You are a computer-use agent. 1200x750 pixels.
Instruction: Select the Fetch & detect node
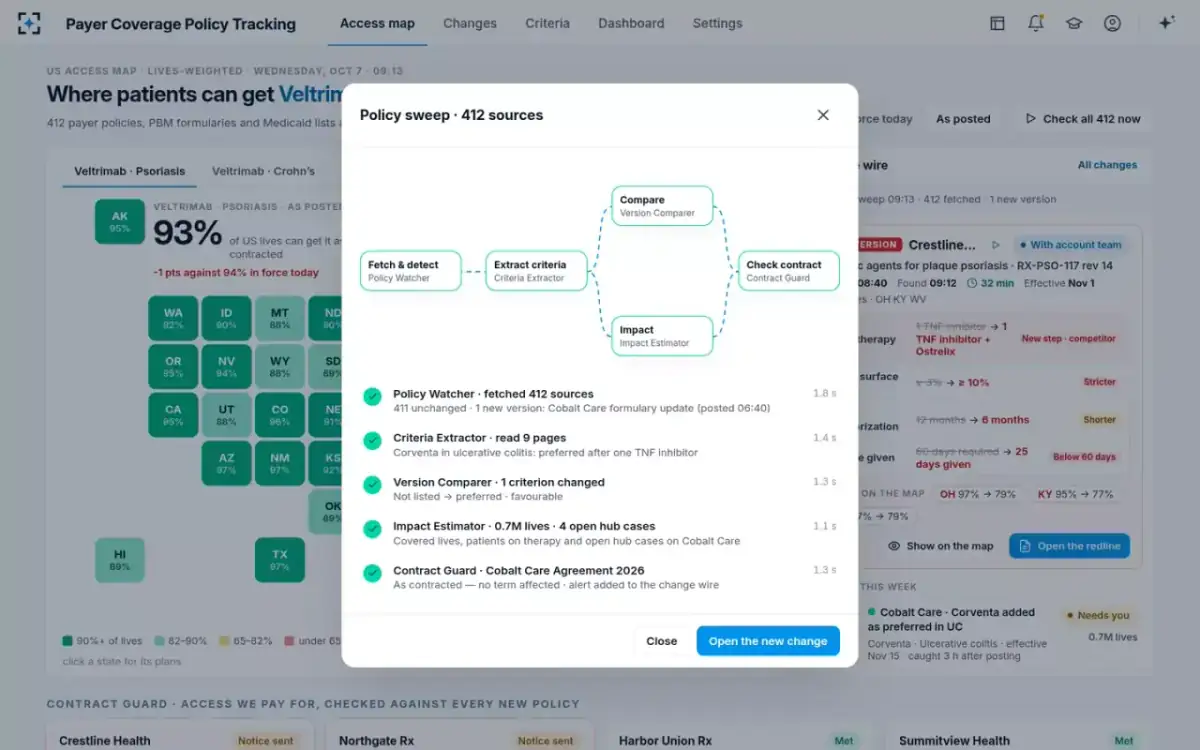410,271
